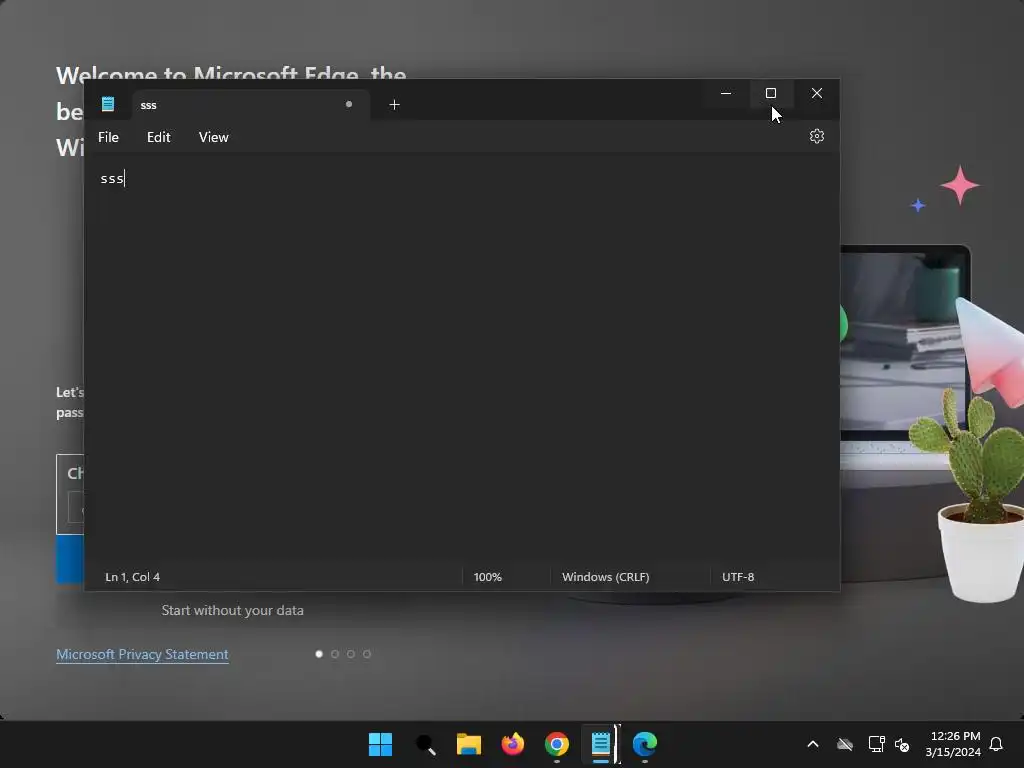Open network status tray icon

click(x=876, y=744)
